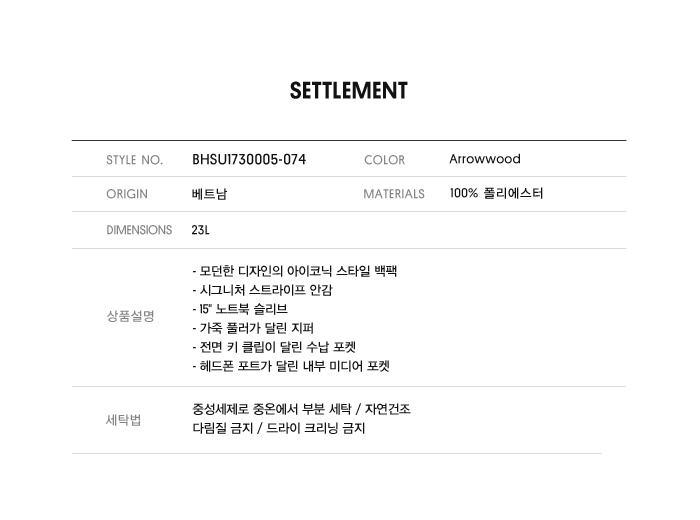Click the origin value 베트남

click(x=209, y=194)
